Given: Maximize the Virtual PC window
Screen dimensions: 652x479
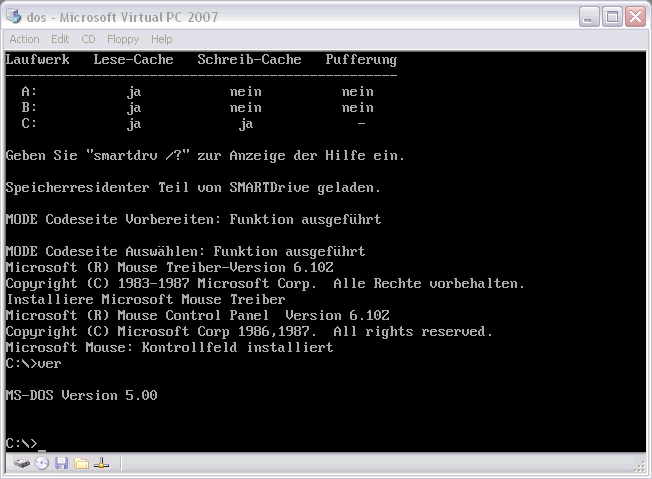Looking at the screenshot, I should pos(612,17).
